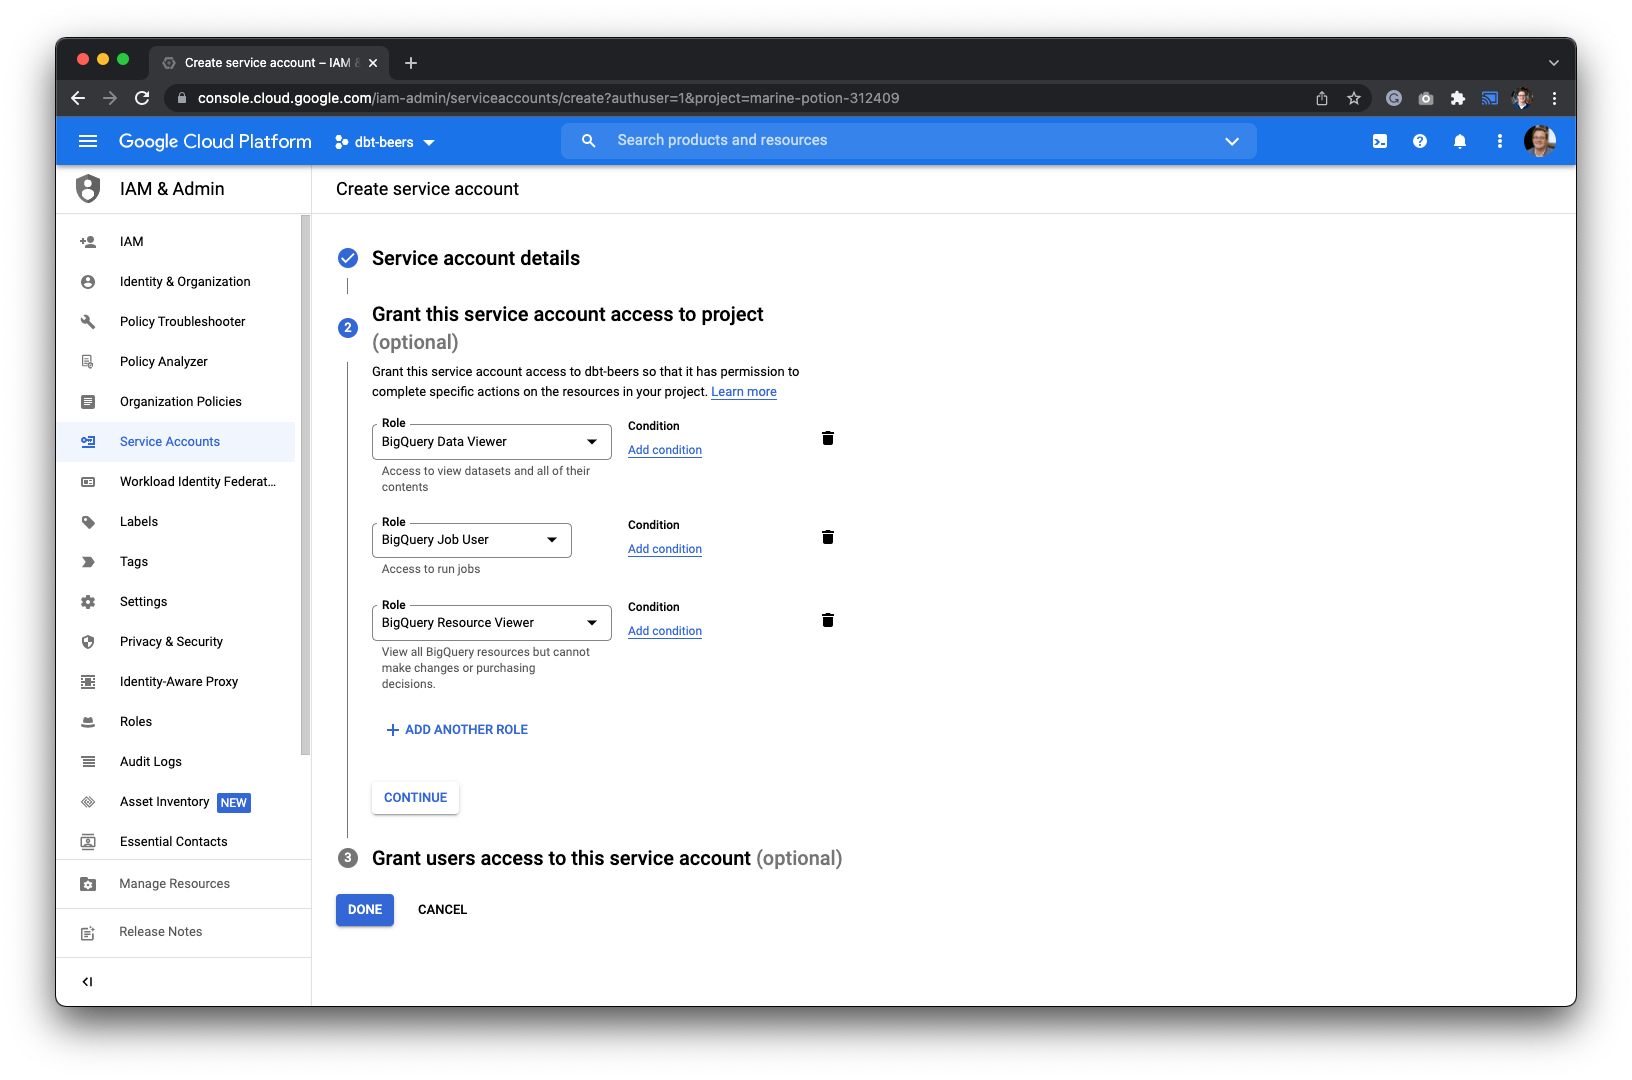Click the search magnifier icon
This screenshot has width=1632, height=1080.
(589, 141)
